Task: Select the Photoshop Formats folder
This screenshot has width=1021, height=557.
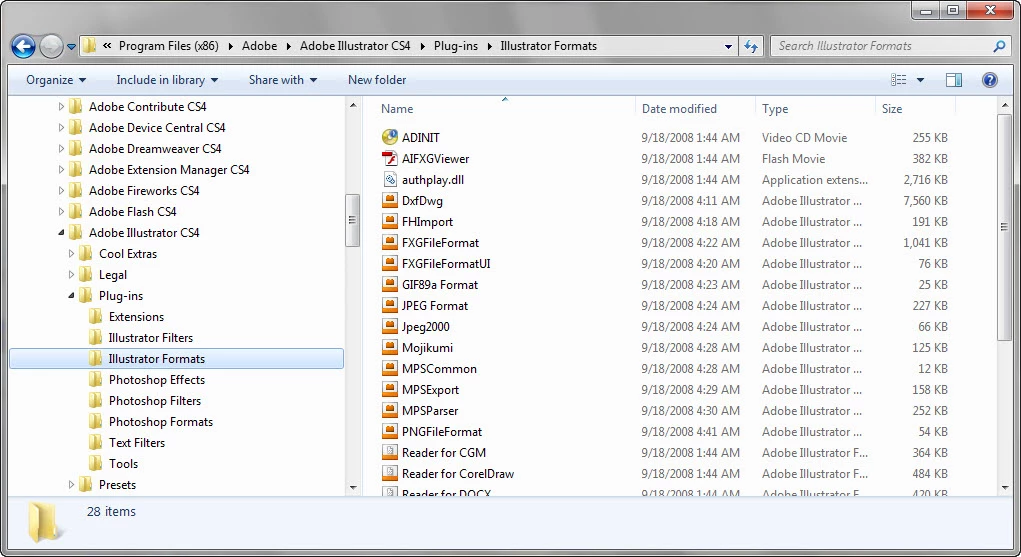Action: (160, 422)
